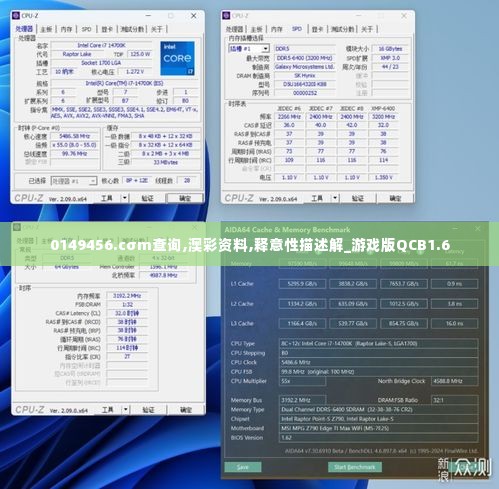Image resolution: width=499 pixels, height=489 pixels.
Task: Click the L2 Cache 1334.2 GB/s read value
Action: click(302, 304)
